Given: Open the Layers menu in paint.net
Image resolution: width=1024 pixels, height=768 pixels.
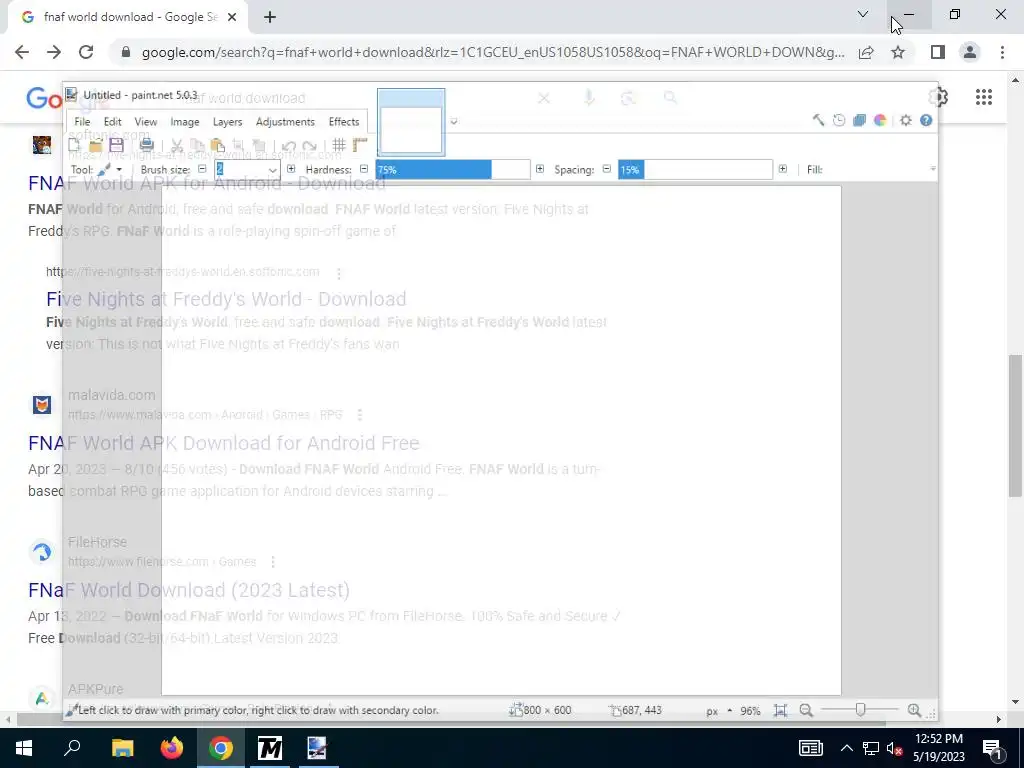Looking at the screenshot, I should click(x=227, y=122).
